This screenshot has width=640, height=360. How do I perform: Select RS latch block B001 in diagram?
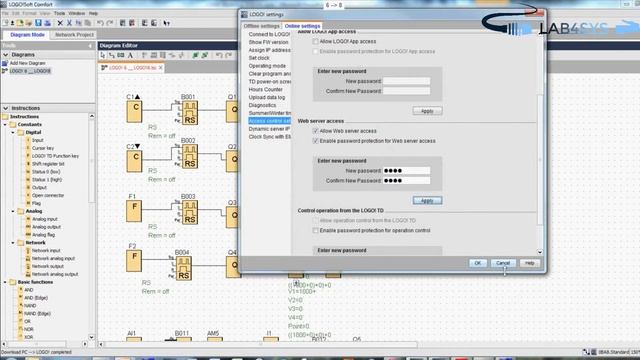coord(190,113)
